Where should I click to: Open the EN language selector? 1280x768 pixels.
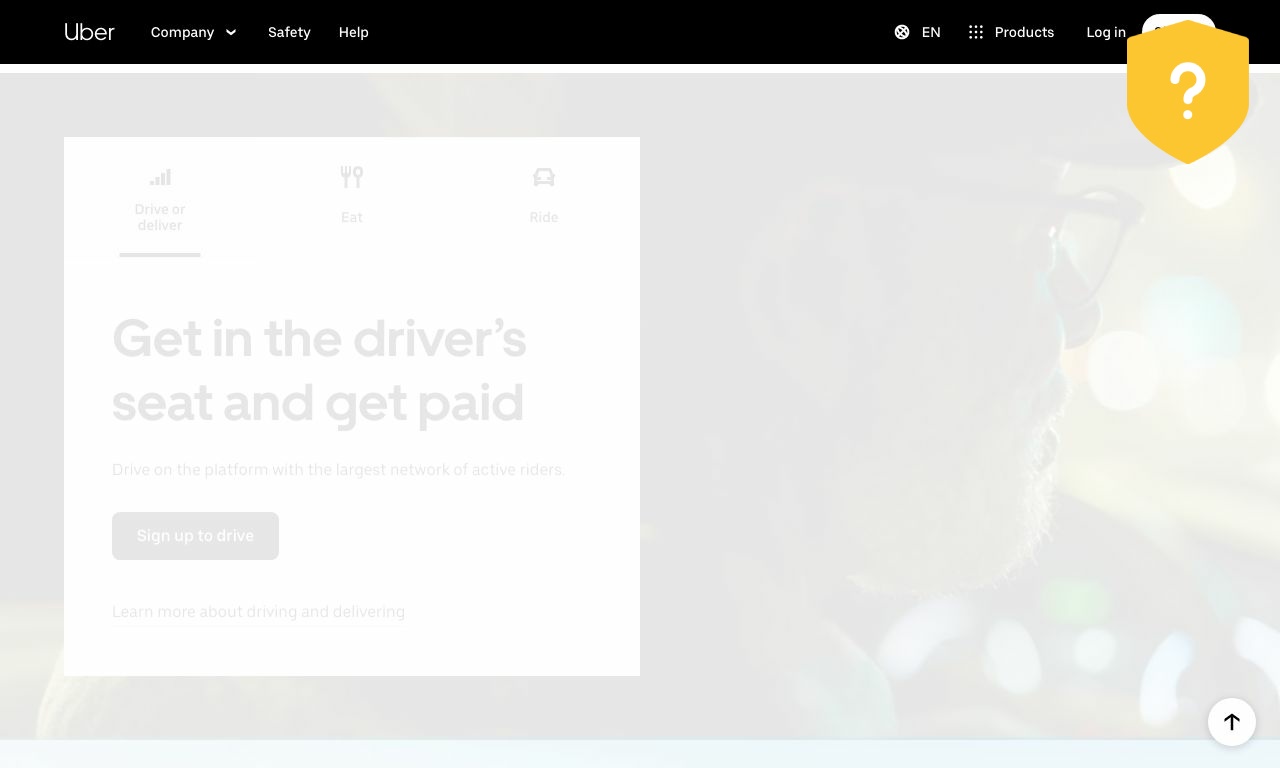pyautogui.click(x=931, y=32)
